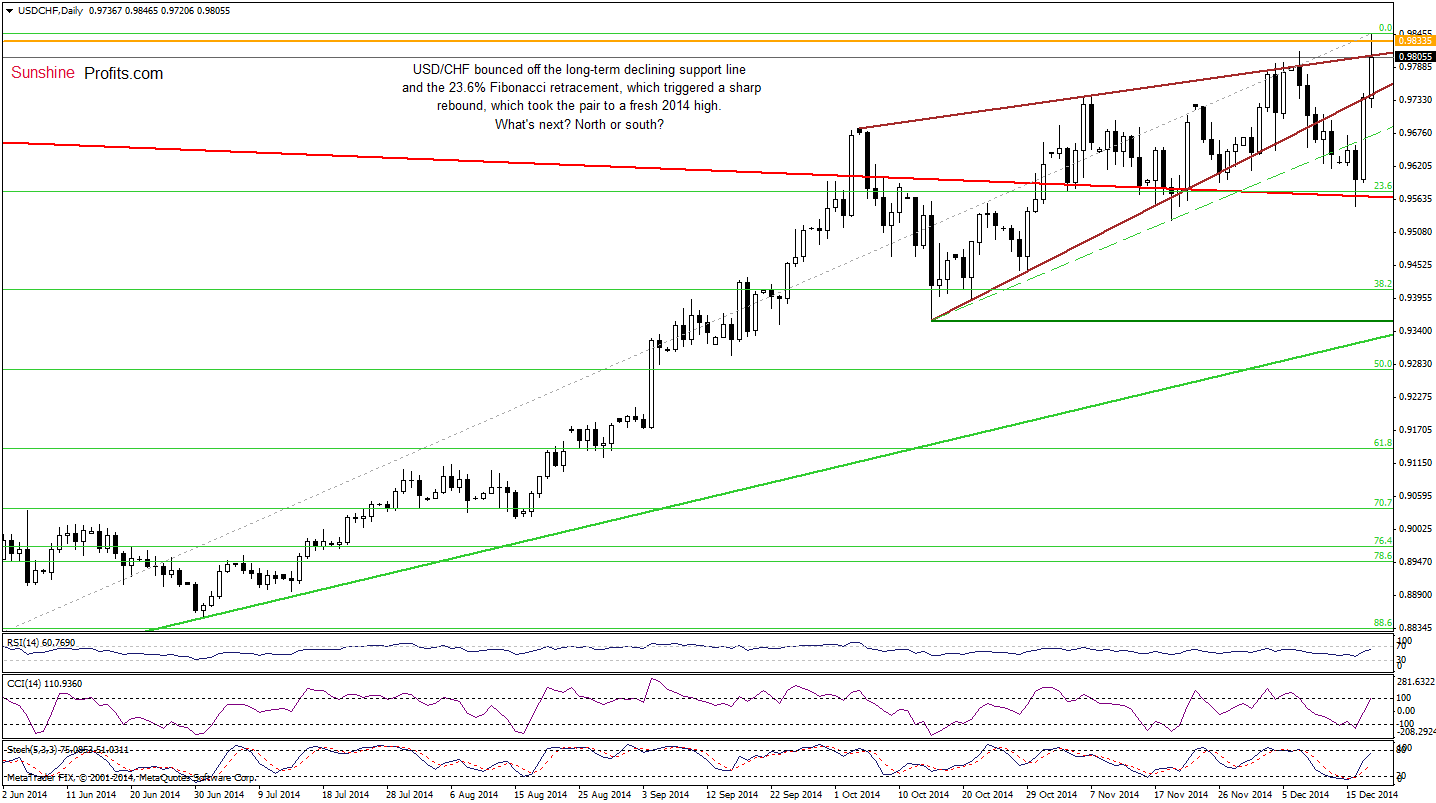
Task: Click the 50.0 Fibonacci level label
Action: pyautogui.click(x=1382, y=364)
